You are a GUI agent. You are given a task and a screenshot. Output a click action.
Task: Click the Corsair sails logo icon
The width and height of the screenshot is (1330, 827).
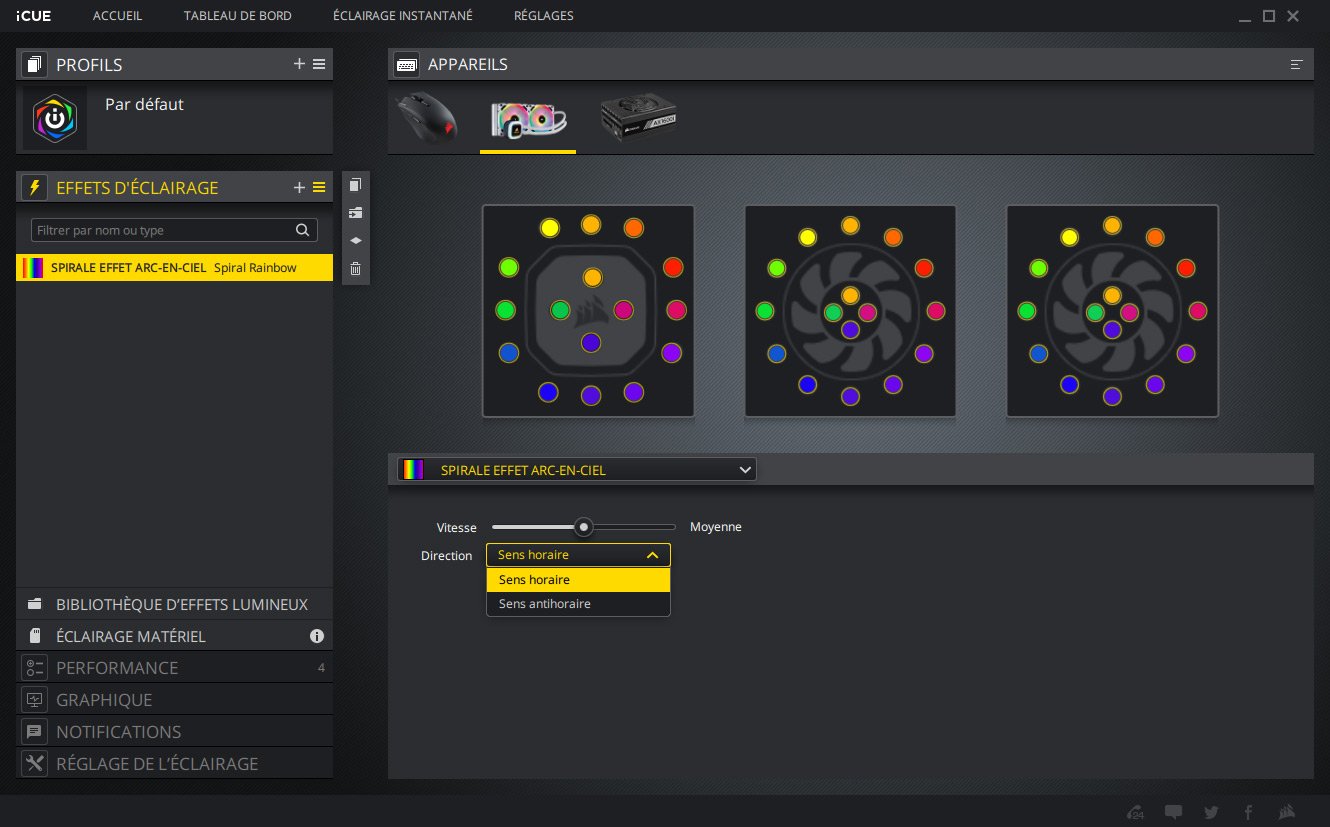[x=1288, y=811]
